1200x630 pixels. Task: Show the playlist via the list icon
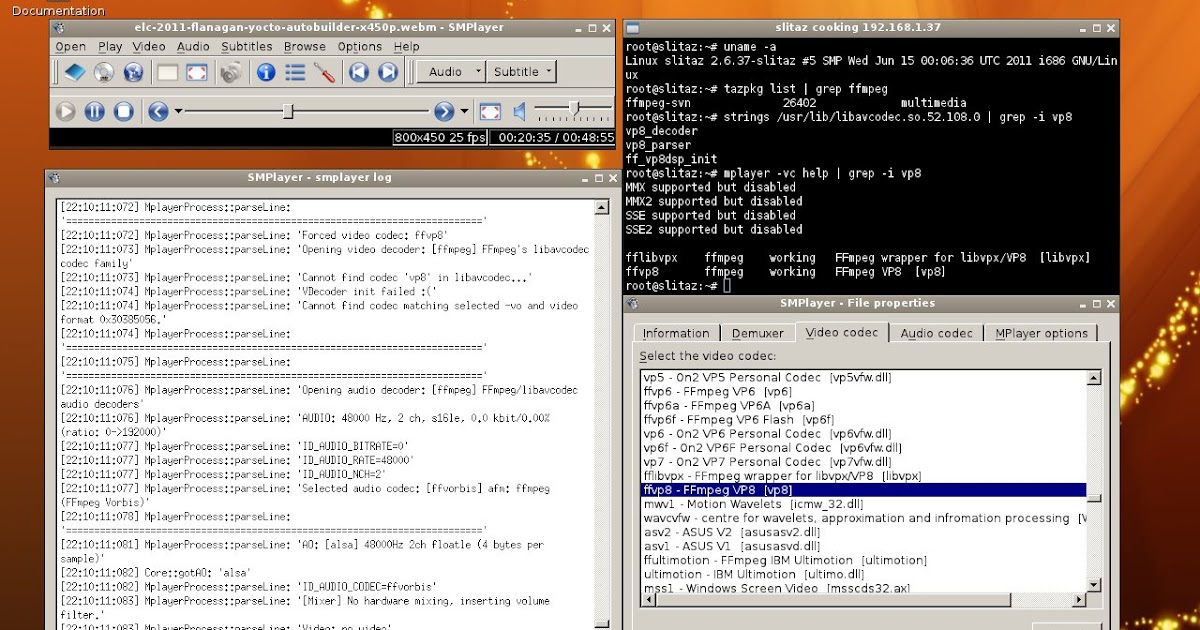point(295,72)
